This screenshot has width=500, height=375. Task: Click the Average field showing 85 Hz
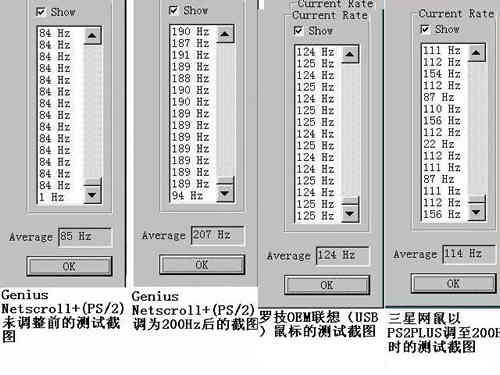(x=85, y=237)
